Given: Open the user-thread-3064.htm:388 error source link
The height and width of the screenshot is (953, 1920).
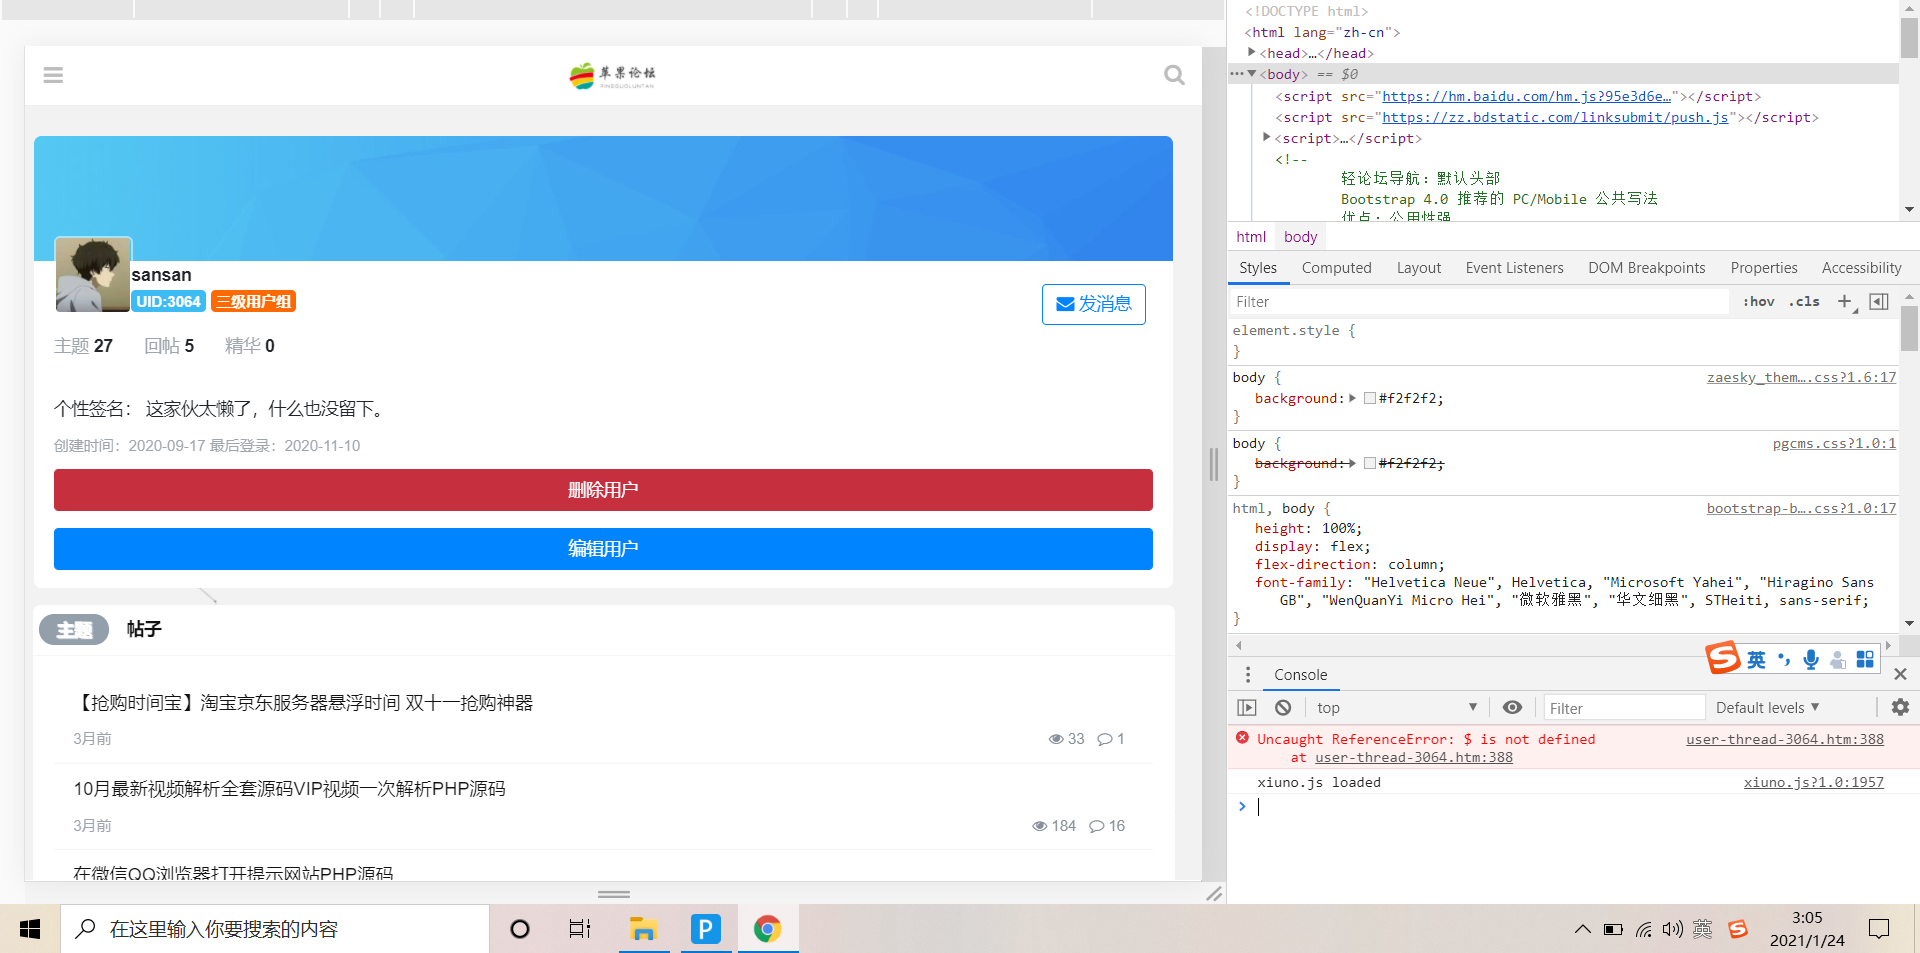Looking at the screenshot, I should (1784, 739).
